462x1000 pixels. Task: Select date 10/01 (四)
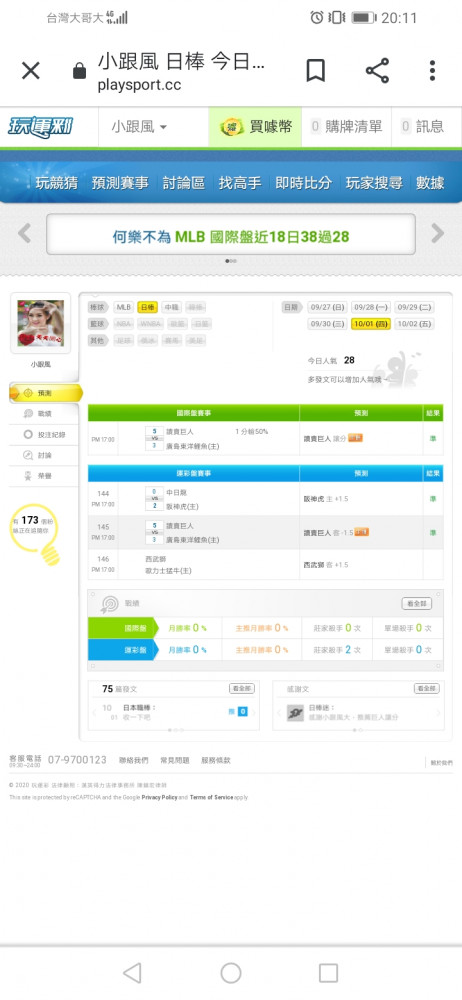[371, 324]
